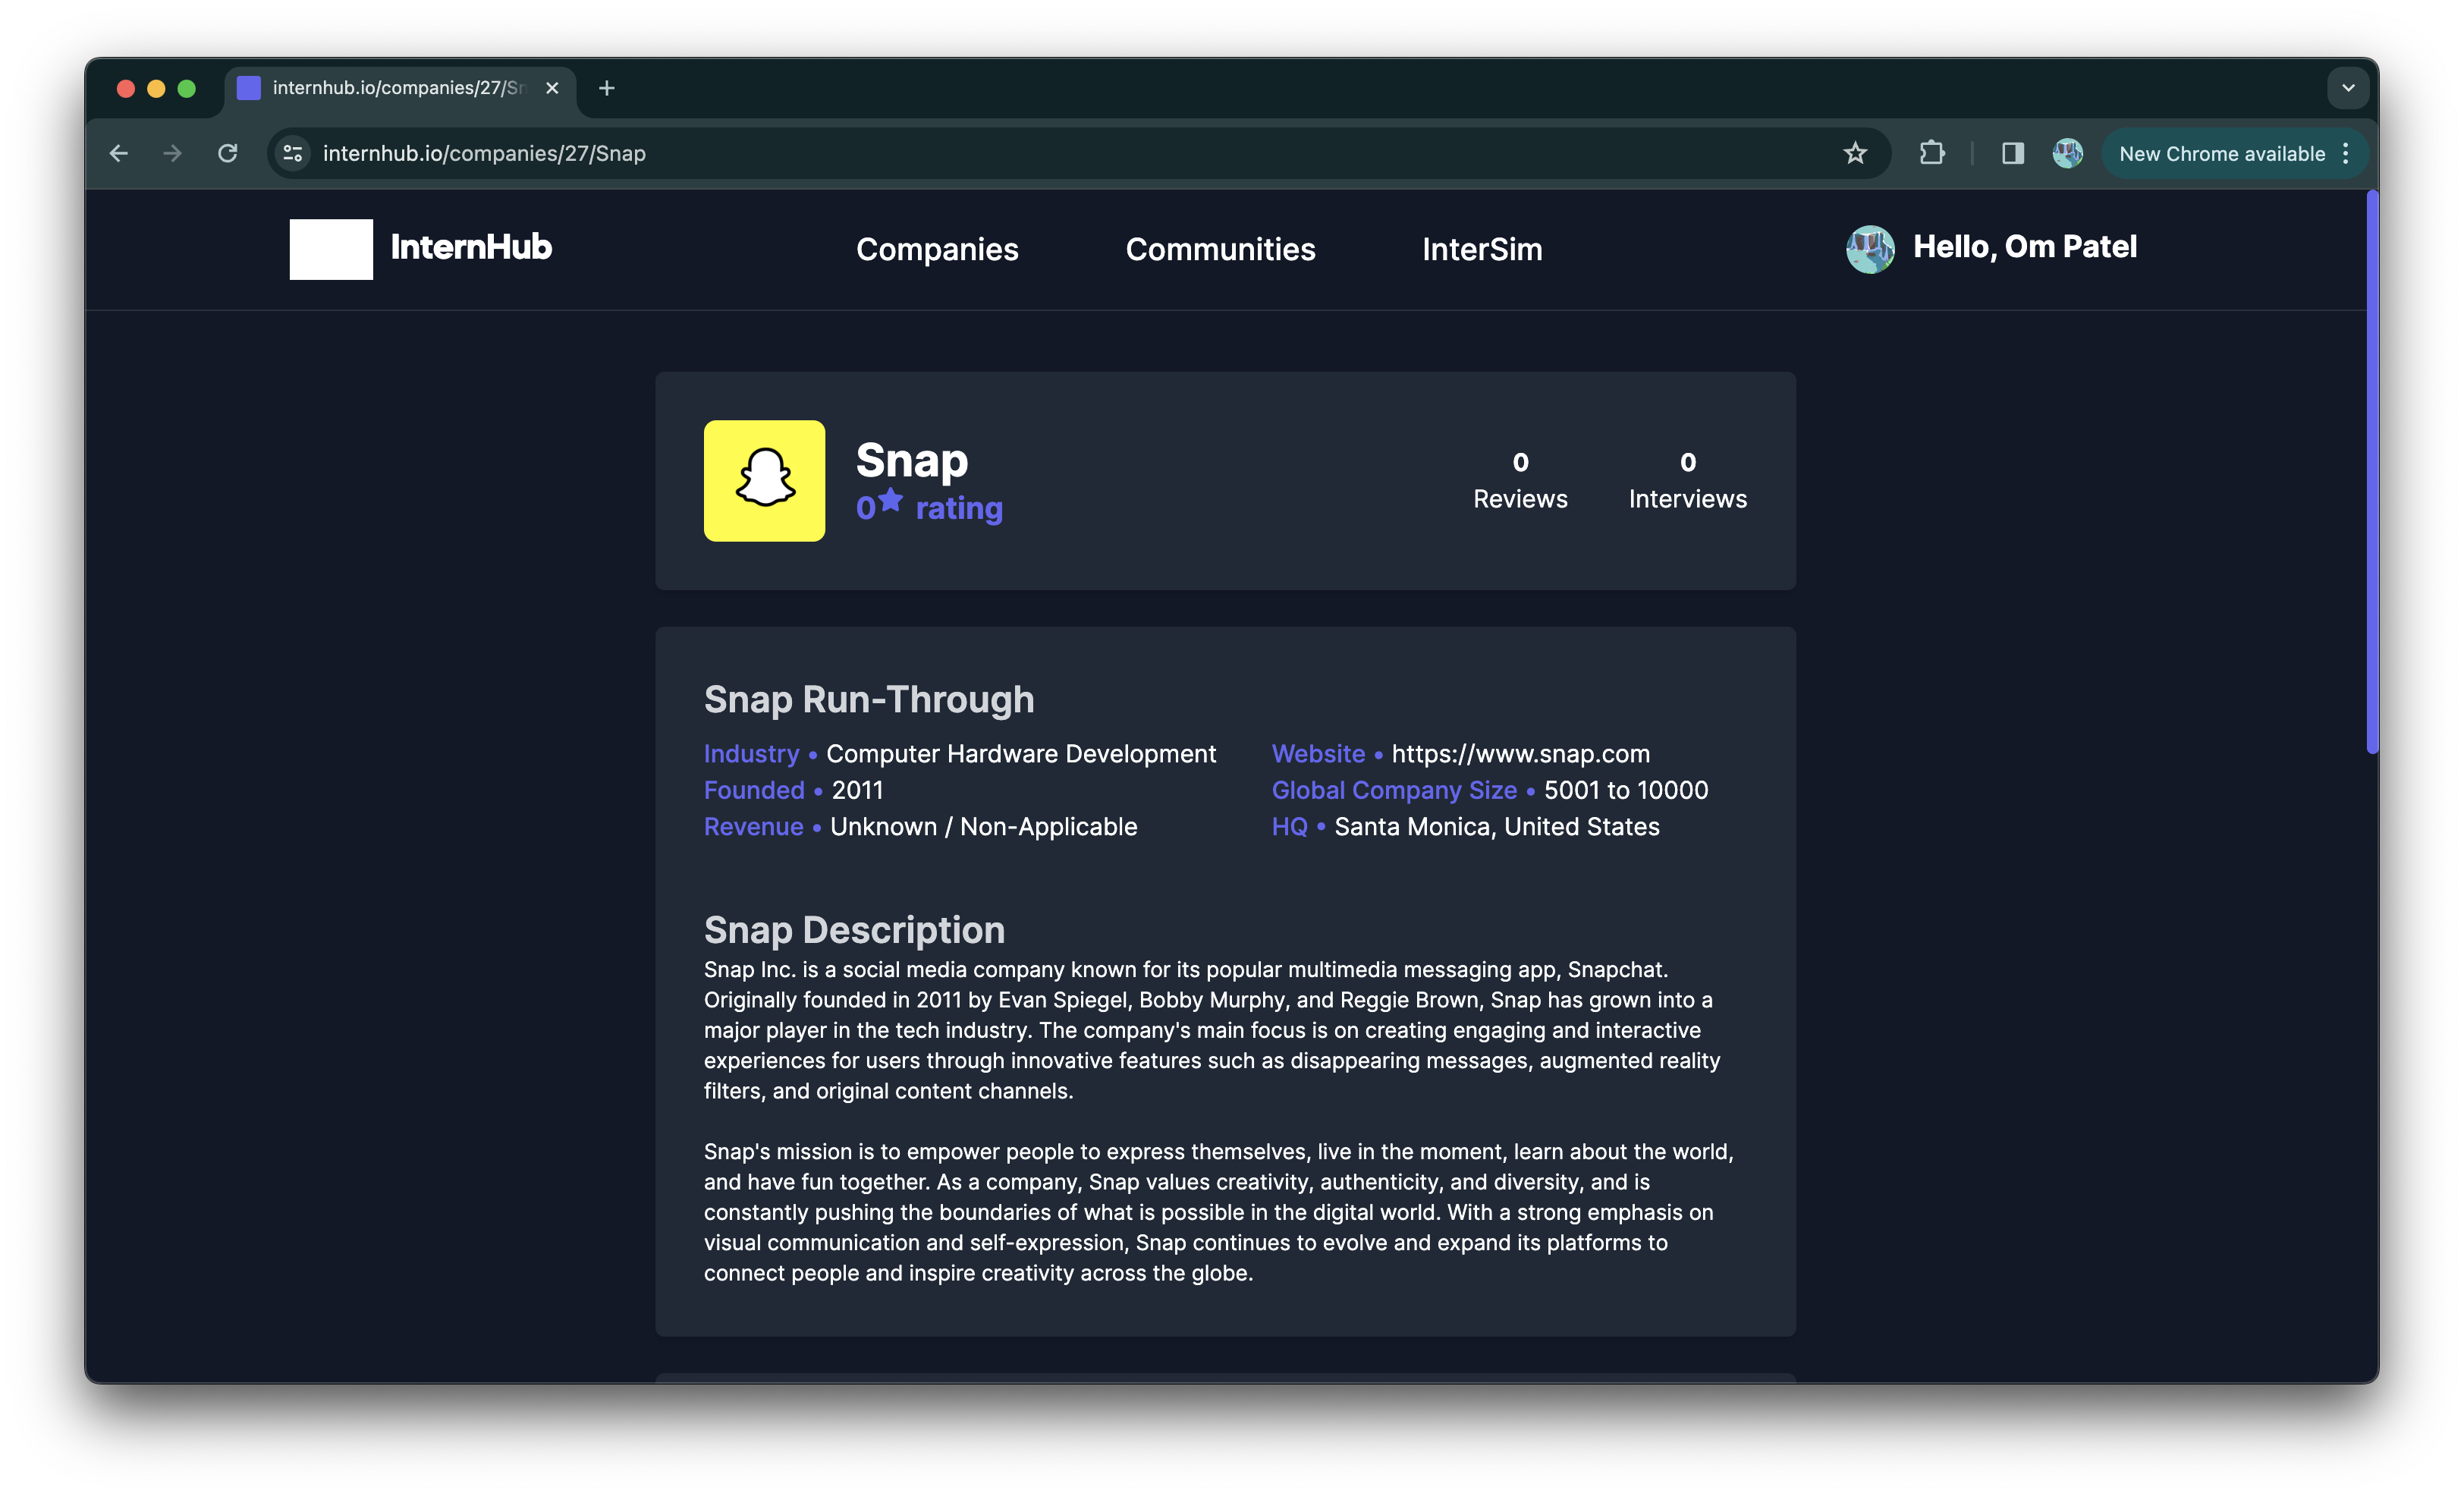Open Chrome three-dot menu
Screen dimensions: 2464x1496
point(2346,153)
